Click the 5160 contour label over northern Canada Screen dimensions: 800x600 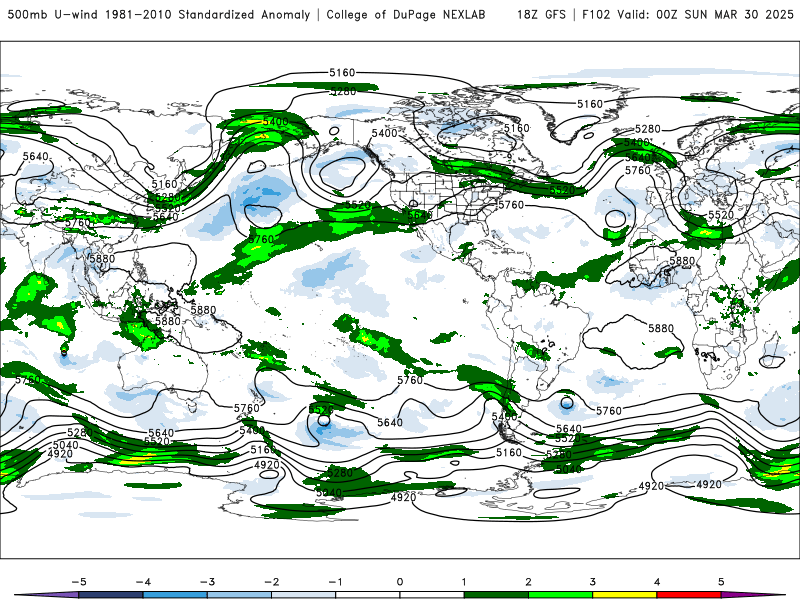pyautogui.click(x=517, y=128)
